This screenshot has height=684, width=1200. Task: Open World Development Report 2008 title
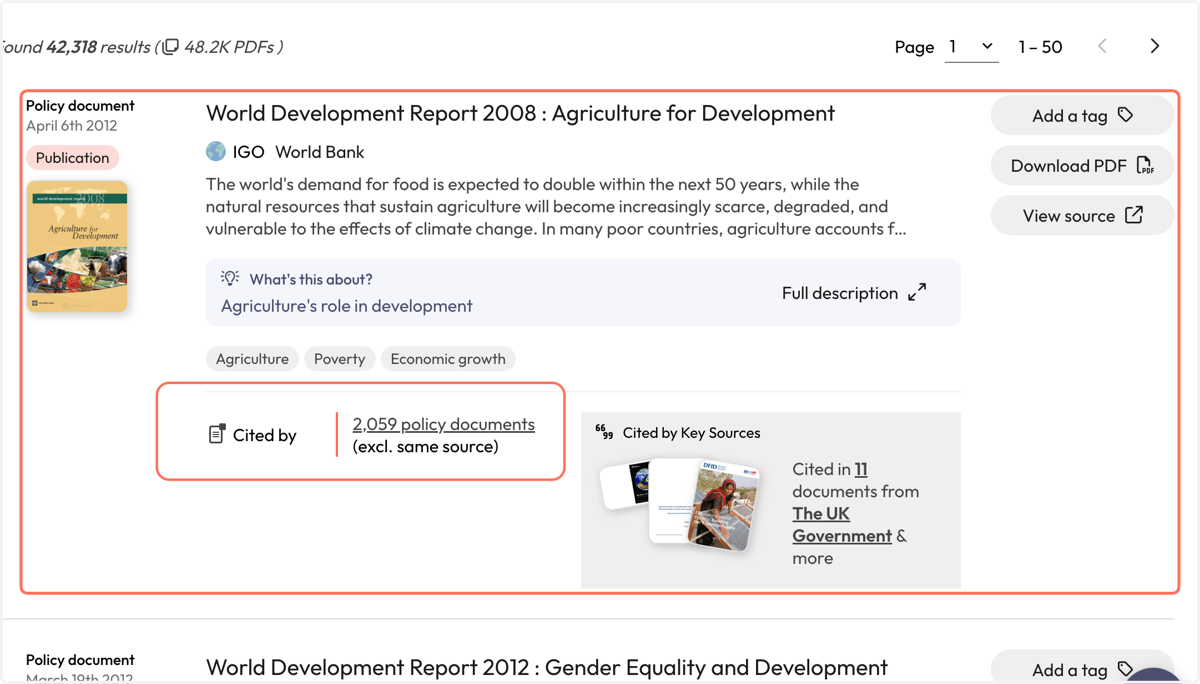tap(520, 113)
